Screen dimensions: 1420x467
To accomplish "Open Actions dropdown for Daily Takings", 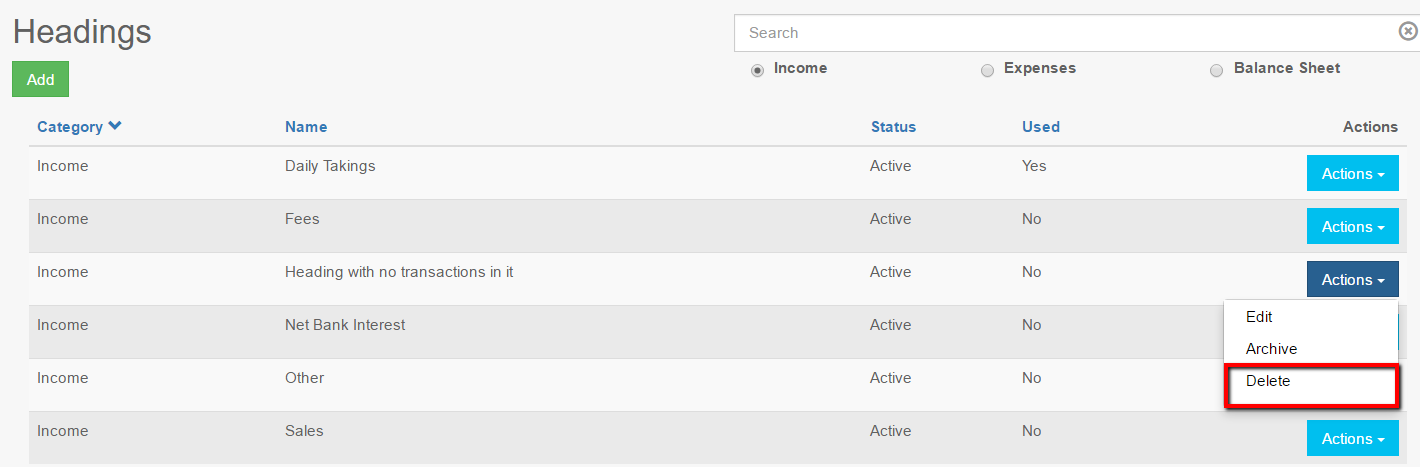I will pyautogui.click(x=1352, y=174).
